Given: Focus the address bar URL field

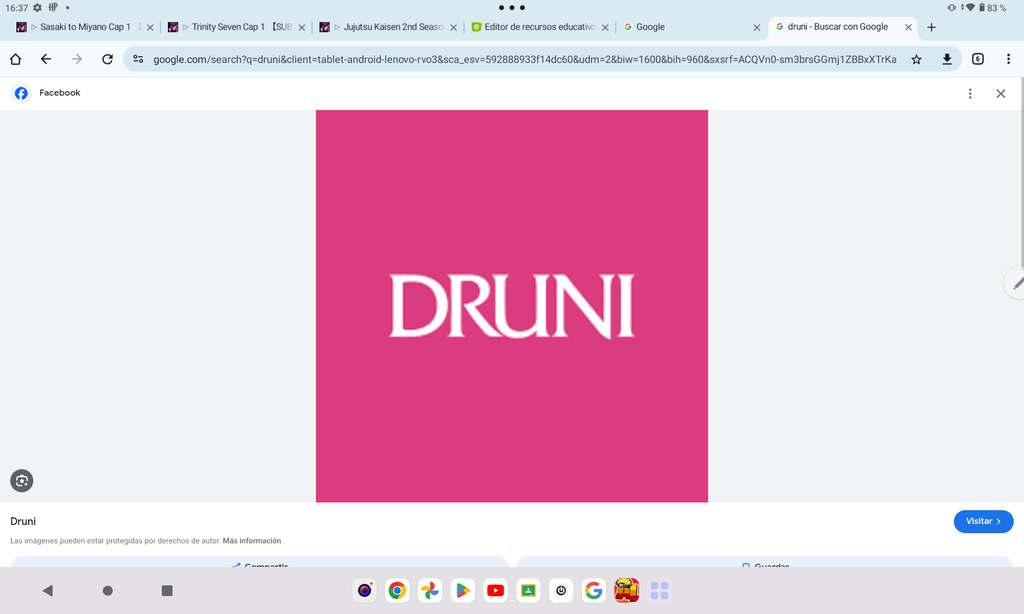Looking at the screenshot, I should tap(524, 59).
